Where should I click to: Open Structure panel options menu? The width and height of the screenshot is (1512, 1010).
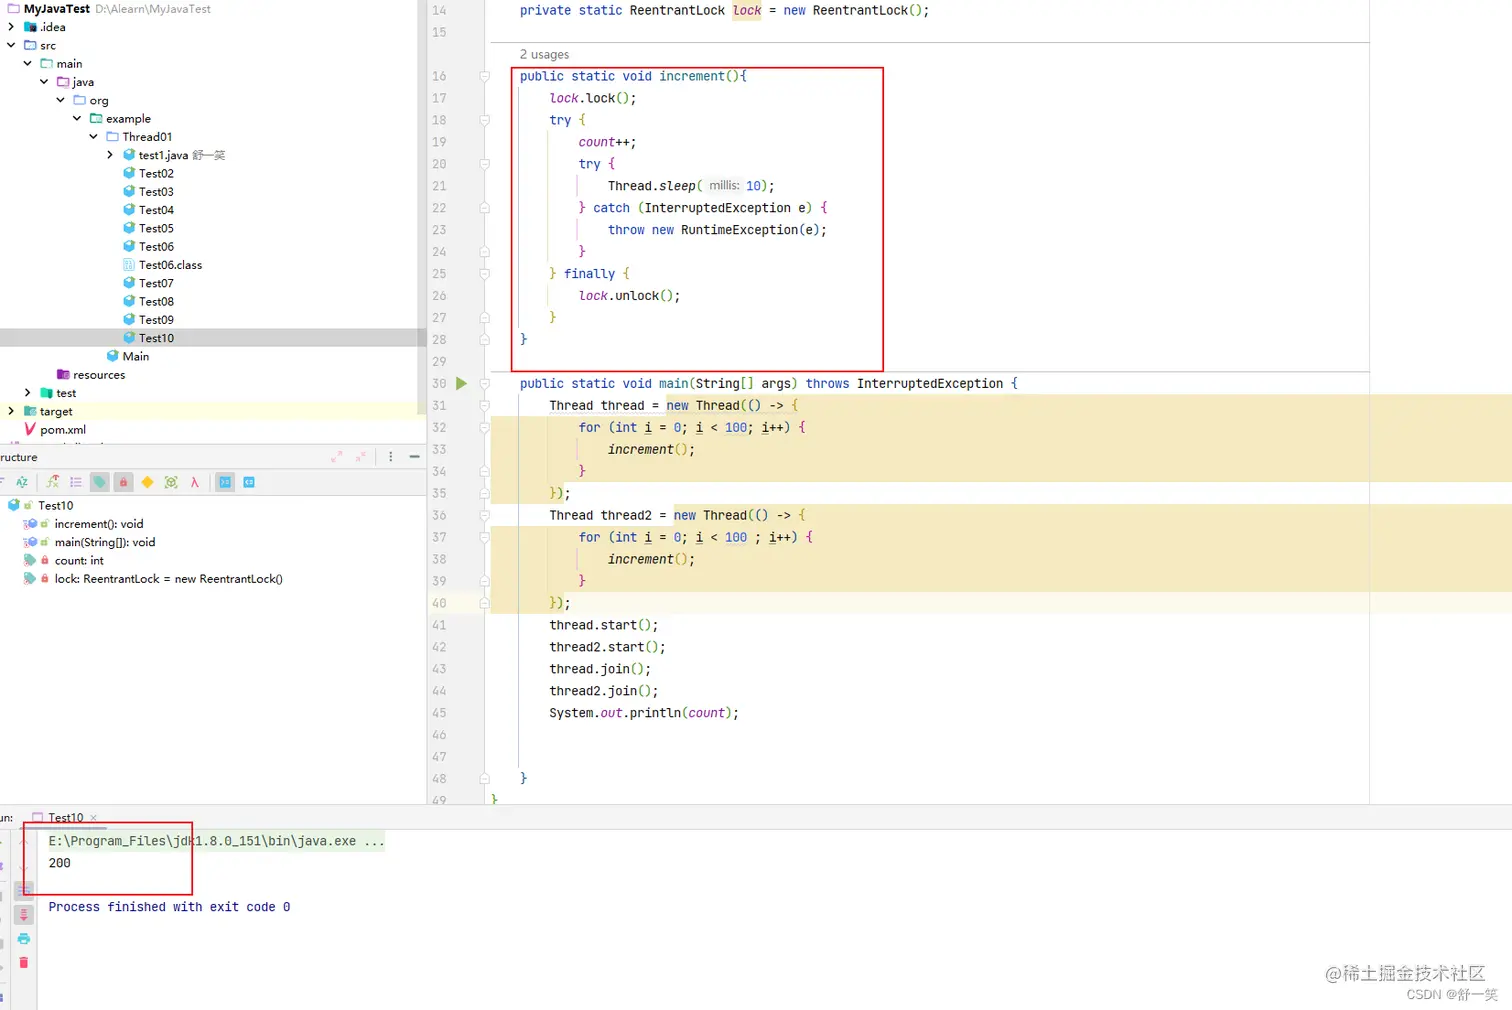pyautogui.click(x=390, y=456)
